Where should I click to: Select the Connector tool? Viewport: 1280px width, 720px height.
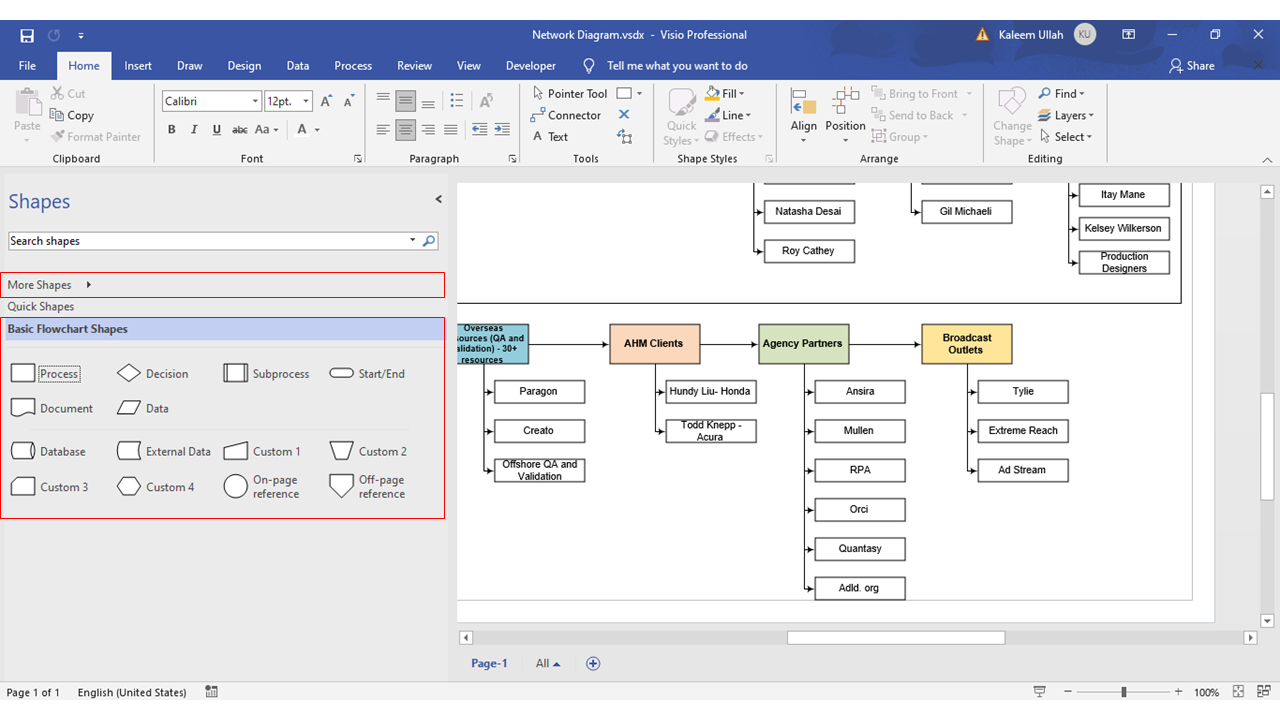(x=572, y=115)
